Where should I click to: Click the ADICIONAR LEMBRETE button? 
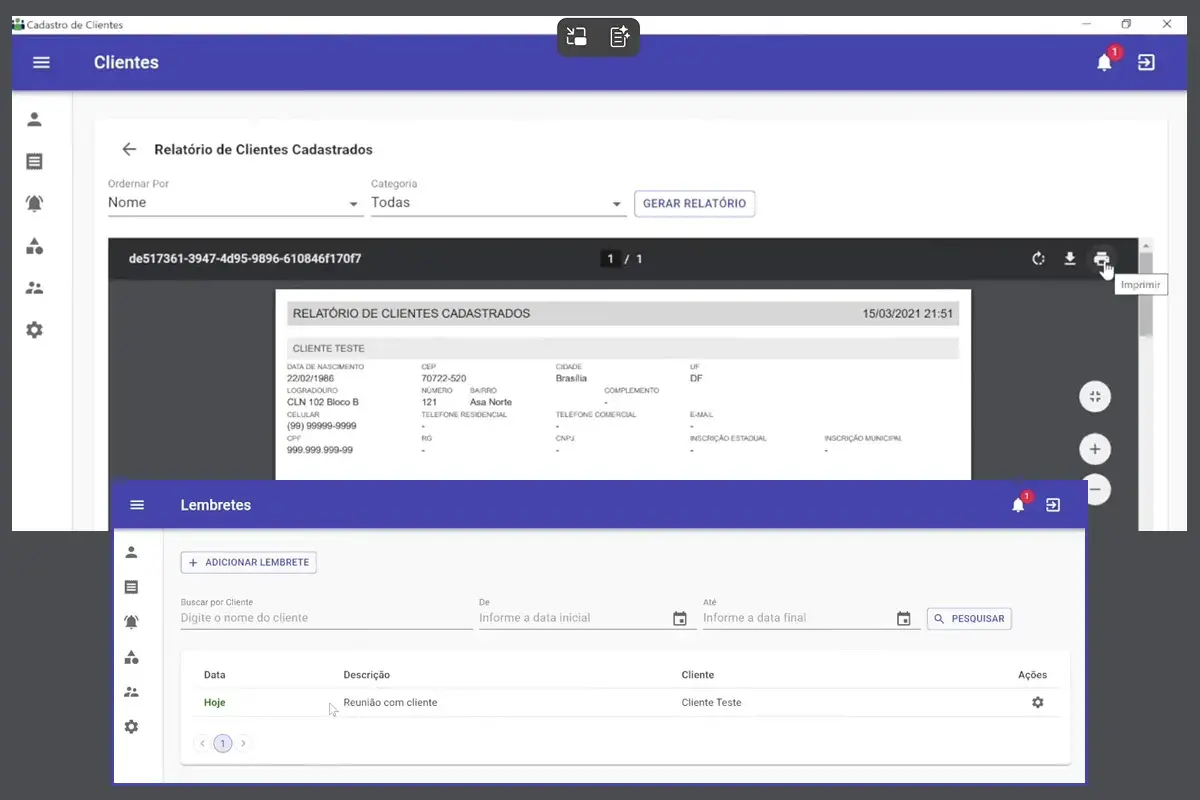coord(248,562)
